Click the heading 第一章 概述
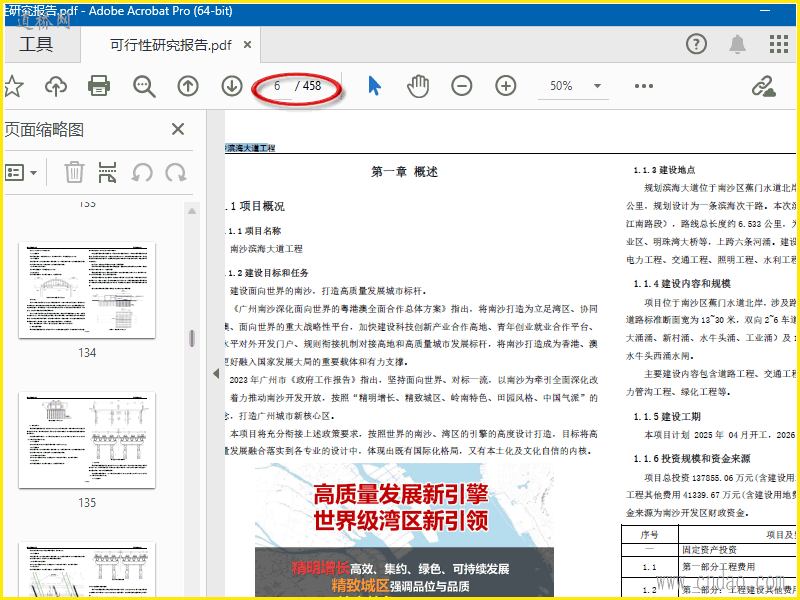800x600 pixels. pyautogui.click(x=405, y=172)
